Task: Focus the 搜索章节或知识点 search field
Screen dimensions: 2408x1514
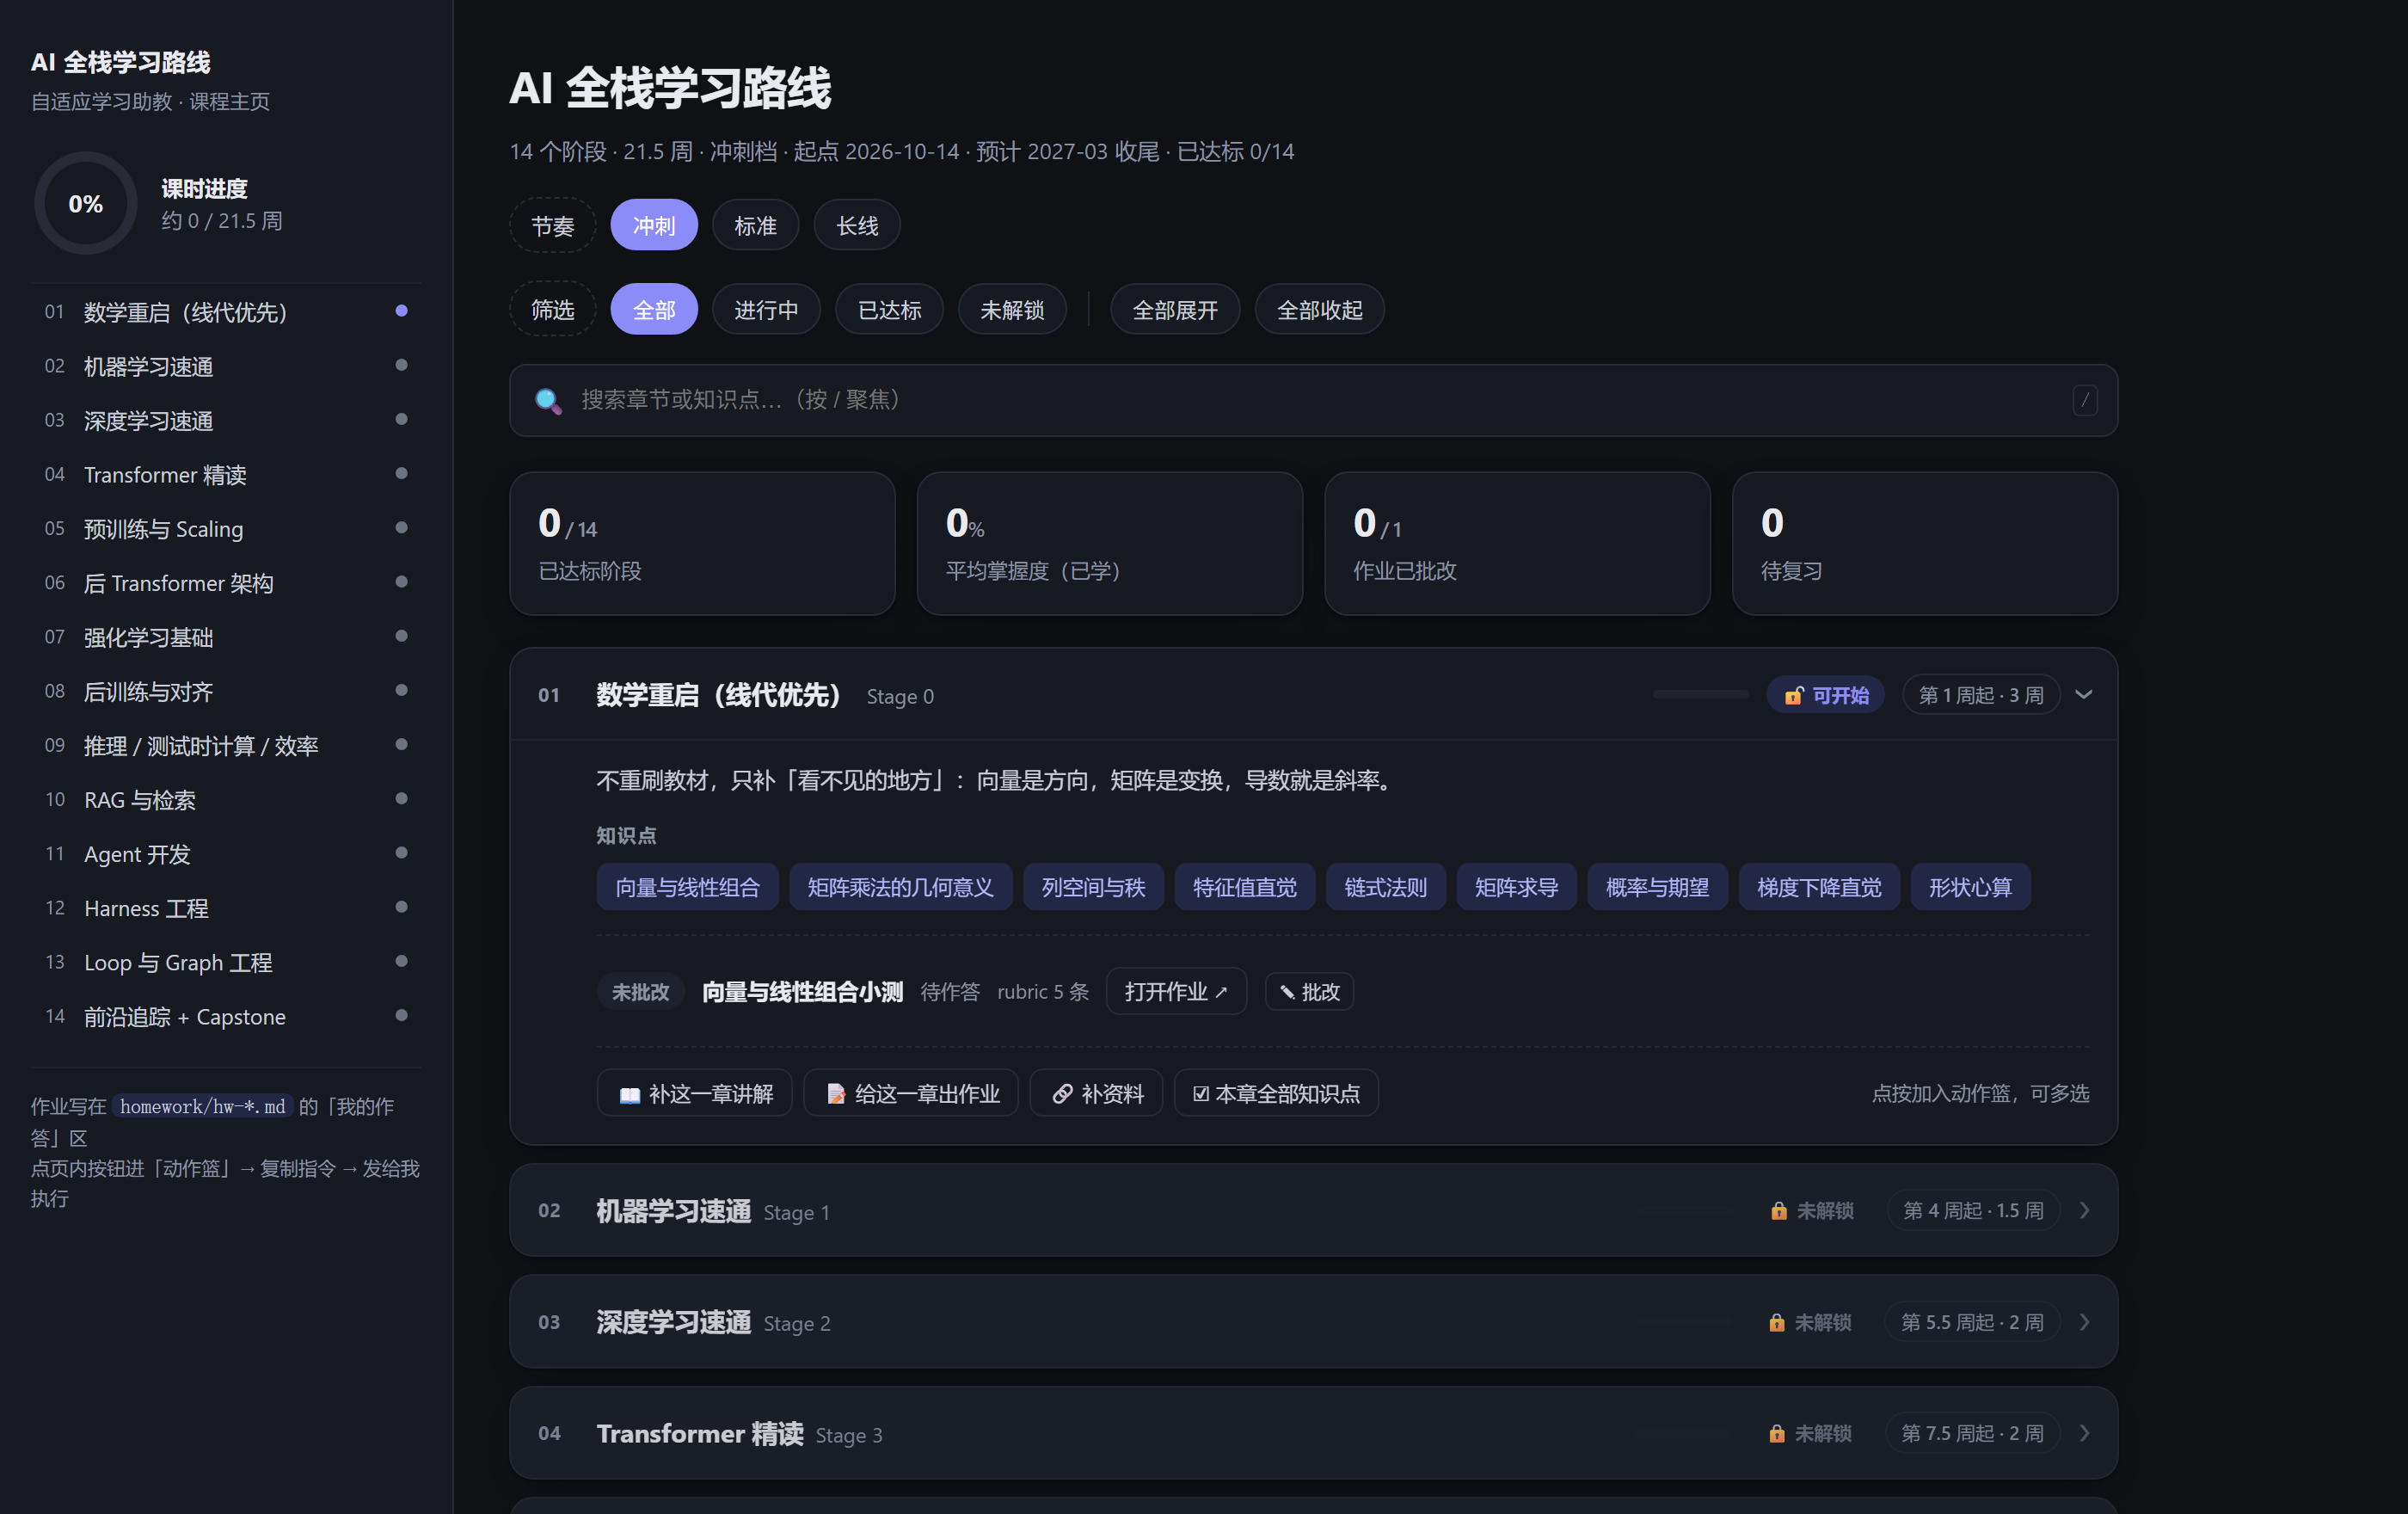Action: 1313,400
